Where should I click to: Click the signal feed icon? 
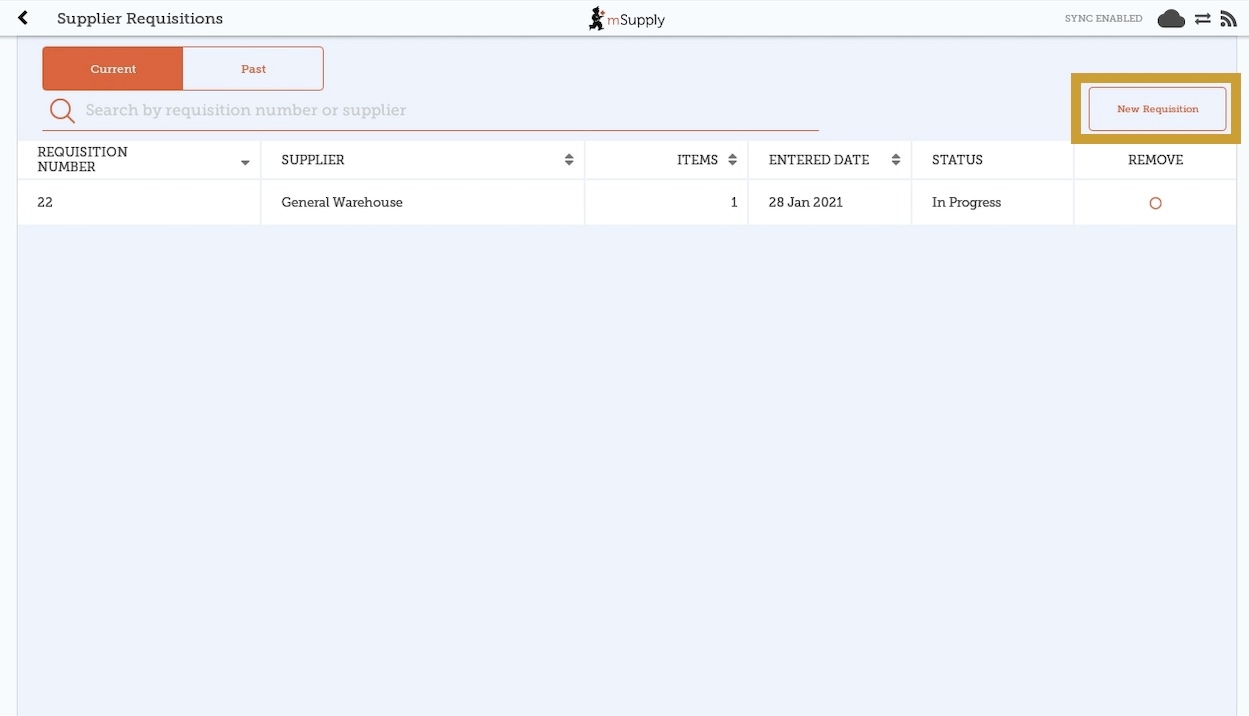1229,19
